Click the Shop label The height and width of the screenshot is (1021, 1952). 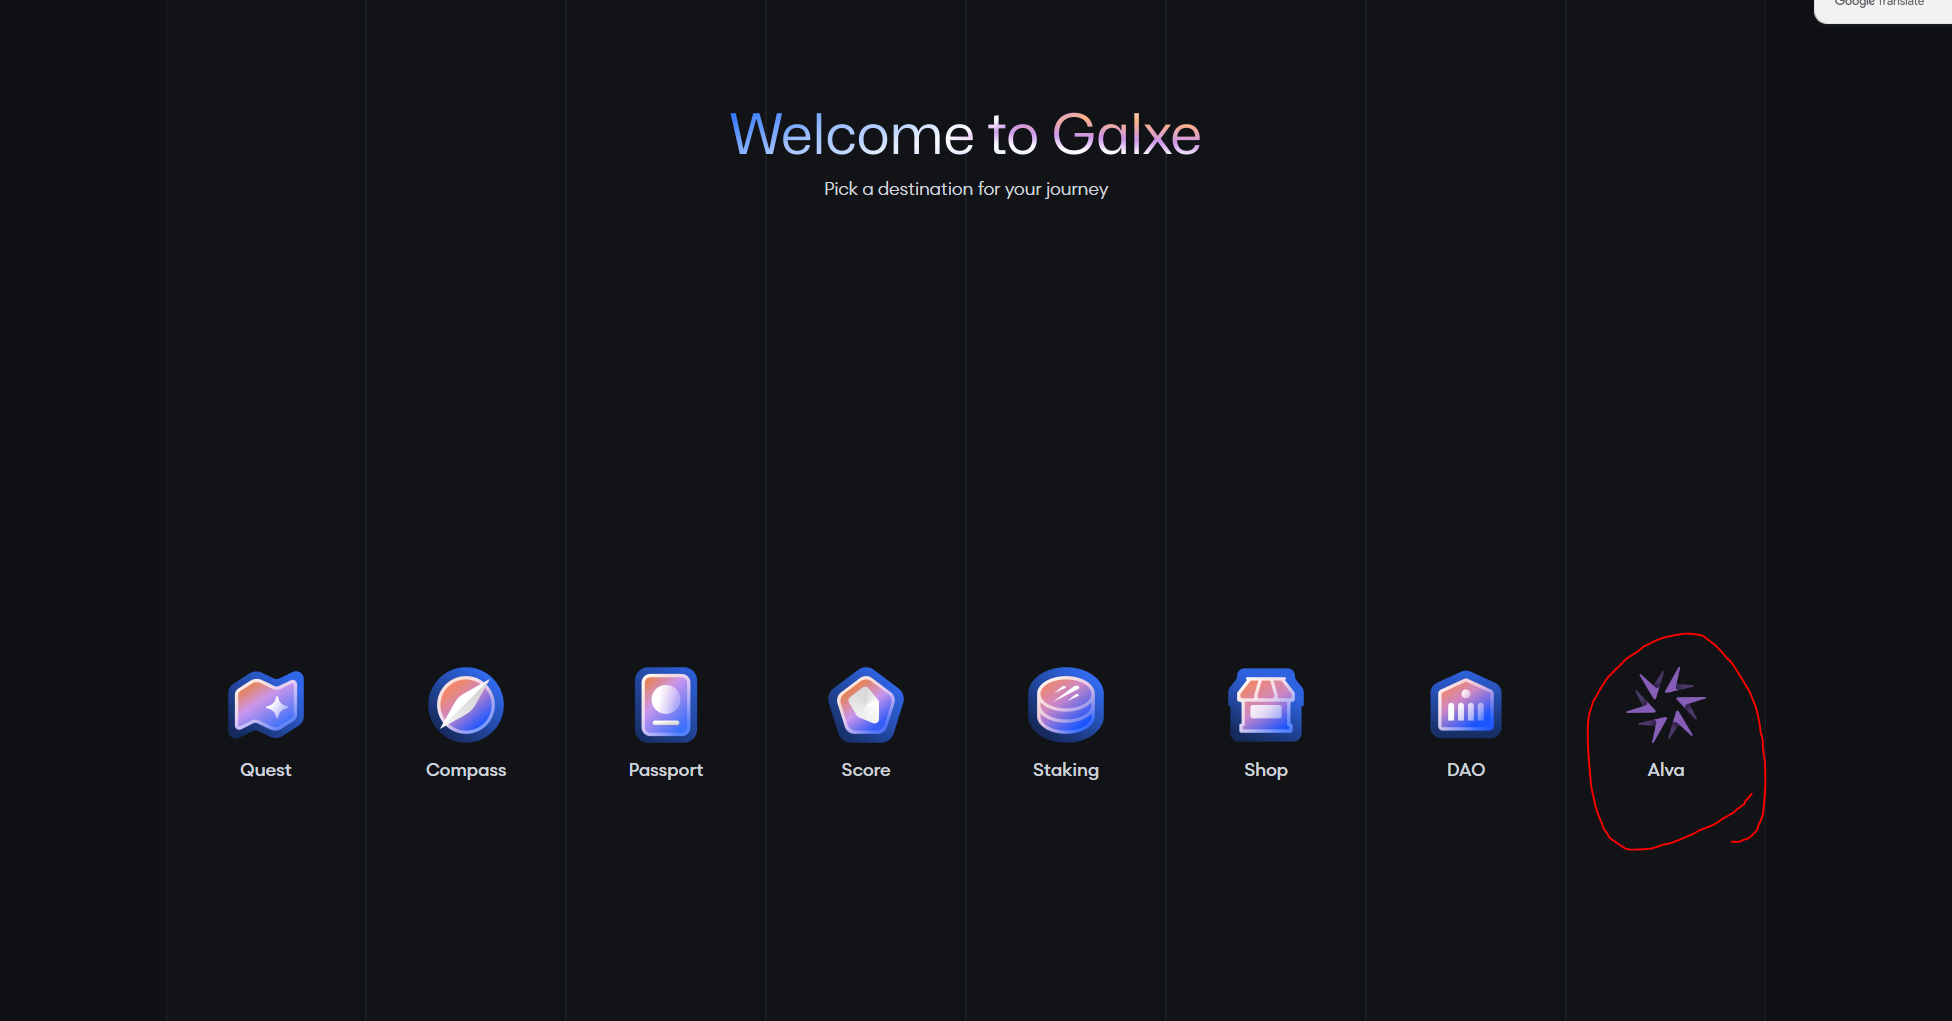[x=1266, y=770]
